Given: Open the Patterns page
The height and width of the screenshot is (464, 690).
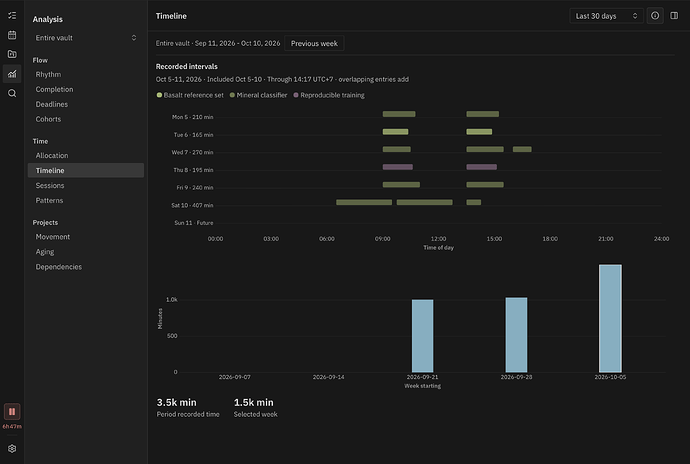Looking at the screenshot, I should (x=86, y=200).
